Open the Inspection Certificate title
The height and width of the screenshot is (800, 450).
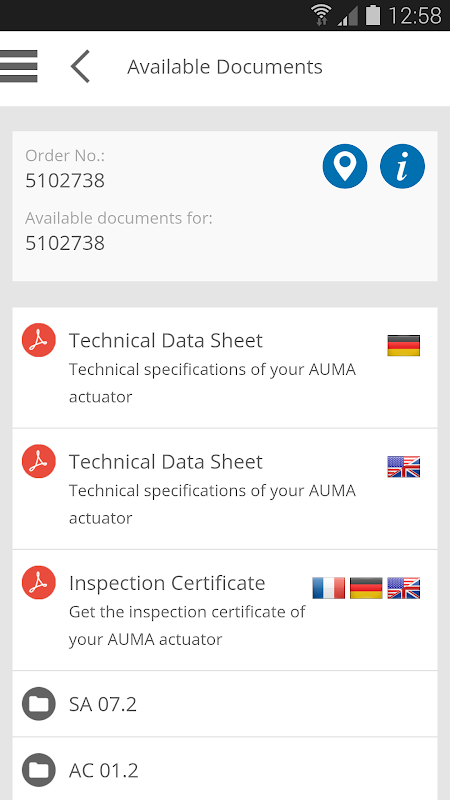(167, 583)
